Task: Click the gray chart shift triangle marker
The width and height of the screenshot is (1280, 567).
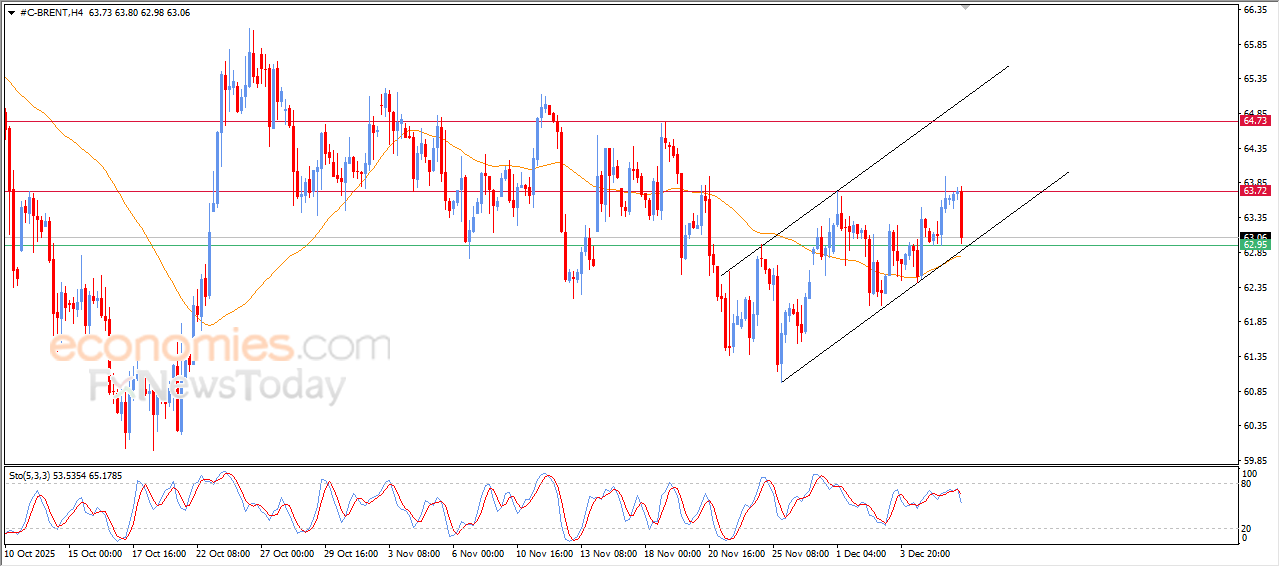Action: pos(965,7)
